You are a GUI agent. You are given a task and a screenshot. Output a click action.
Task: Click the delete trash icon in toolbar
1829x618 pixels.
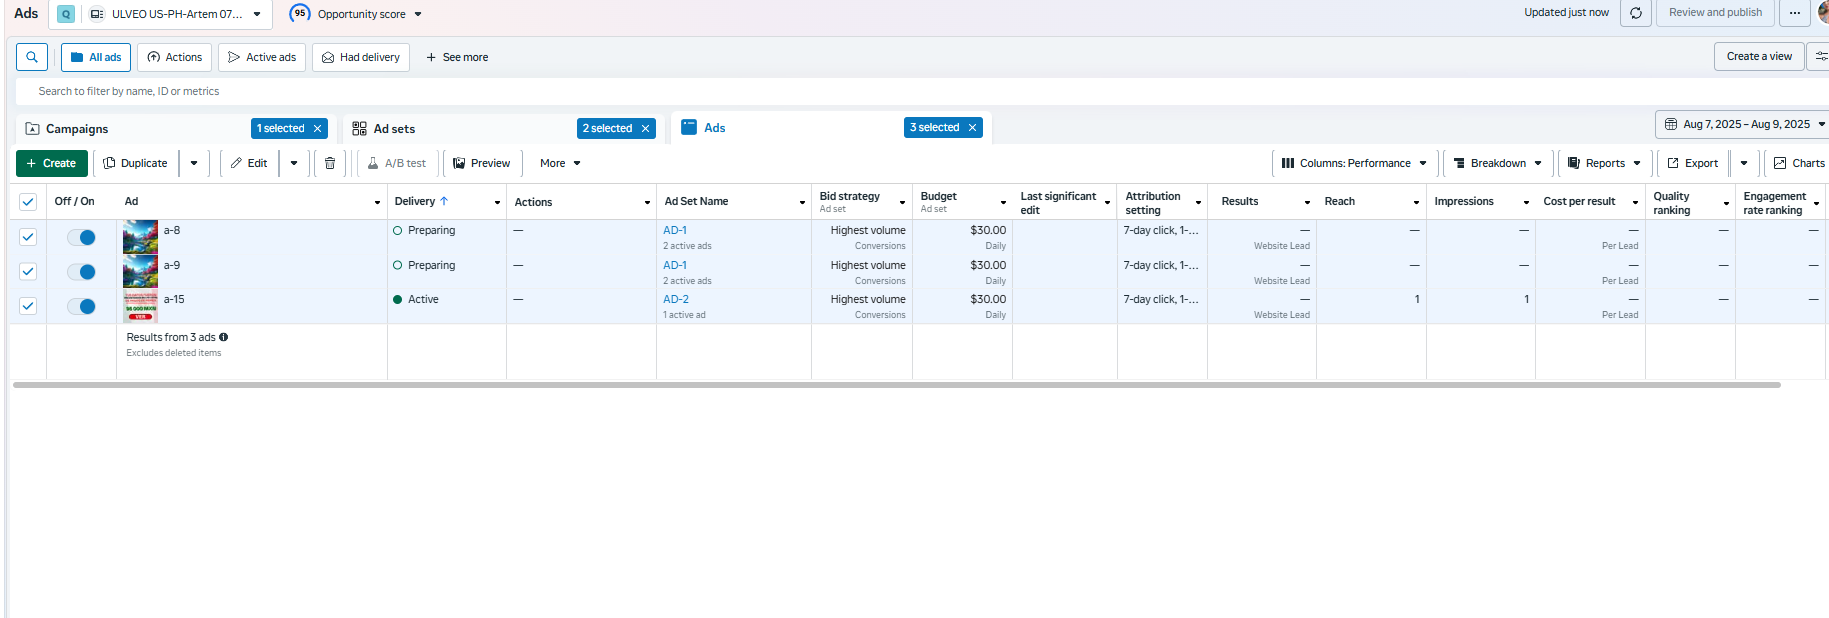coord(330,163)
